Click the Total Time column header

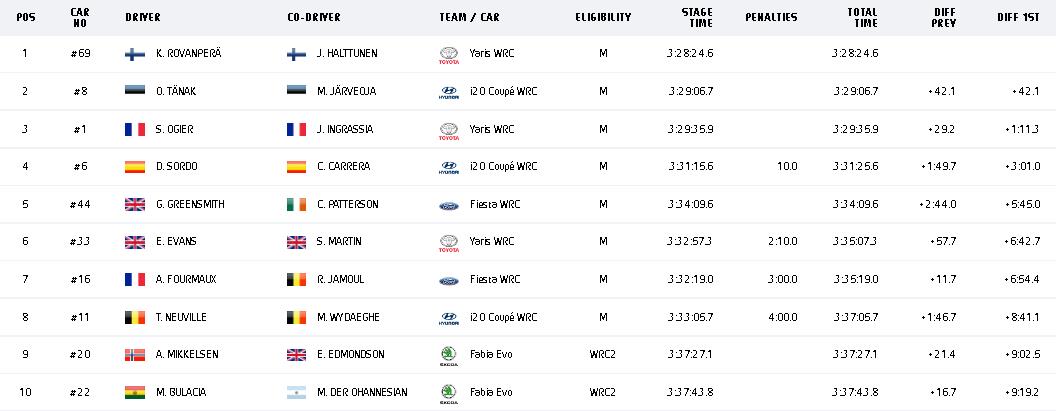pos(862,18)
